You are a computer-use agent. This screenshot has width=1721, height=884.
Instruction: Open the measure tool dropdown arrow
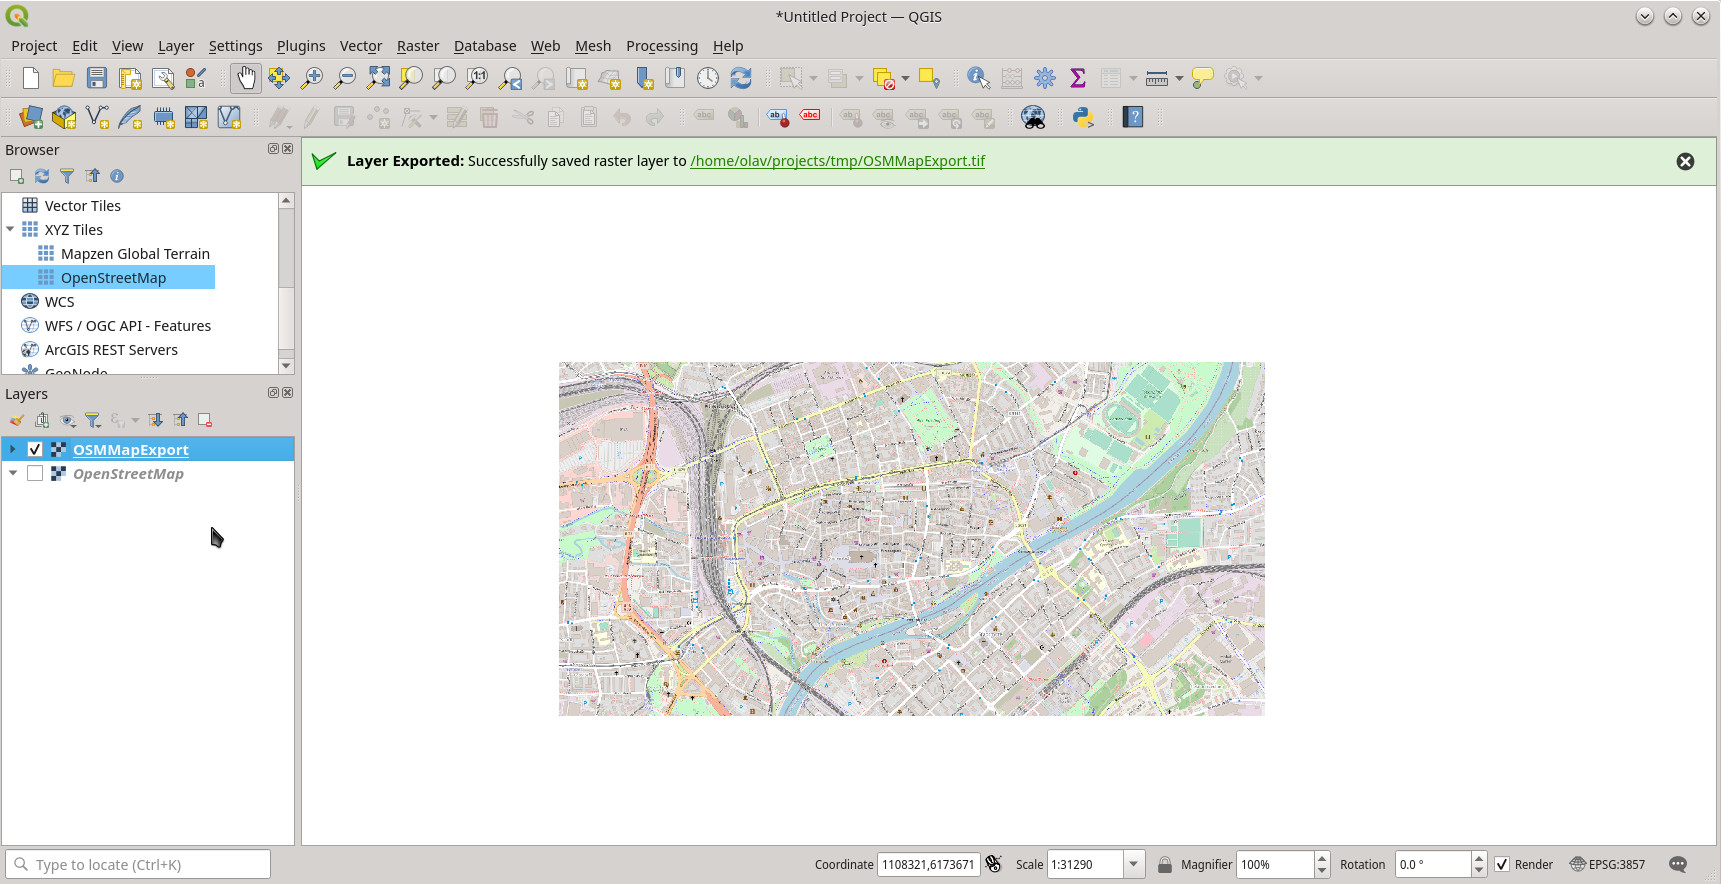[x=1180, y=78]
